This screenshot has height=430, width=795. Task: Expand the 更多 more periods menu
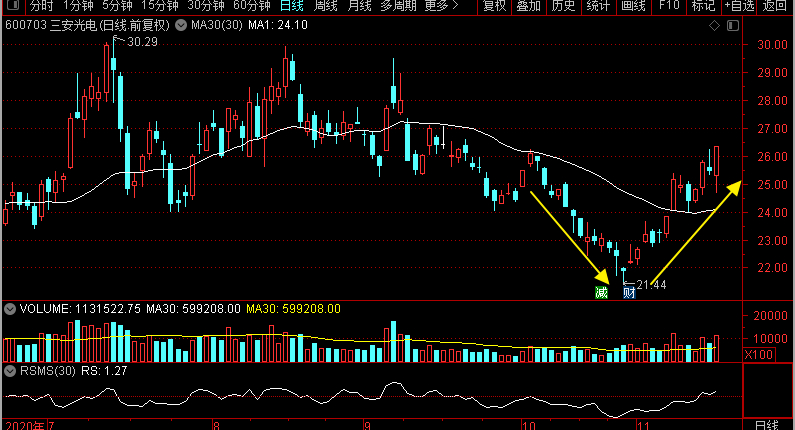pos(441,6)
